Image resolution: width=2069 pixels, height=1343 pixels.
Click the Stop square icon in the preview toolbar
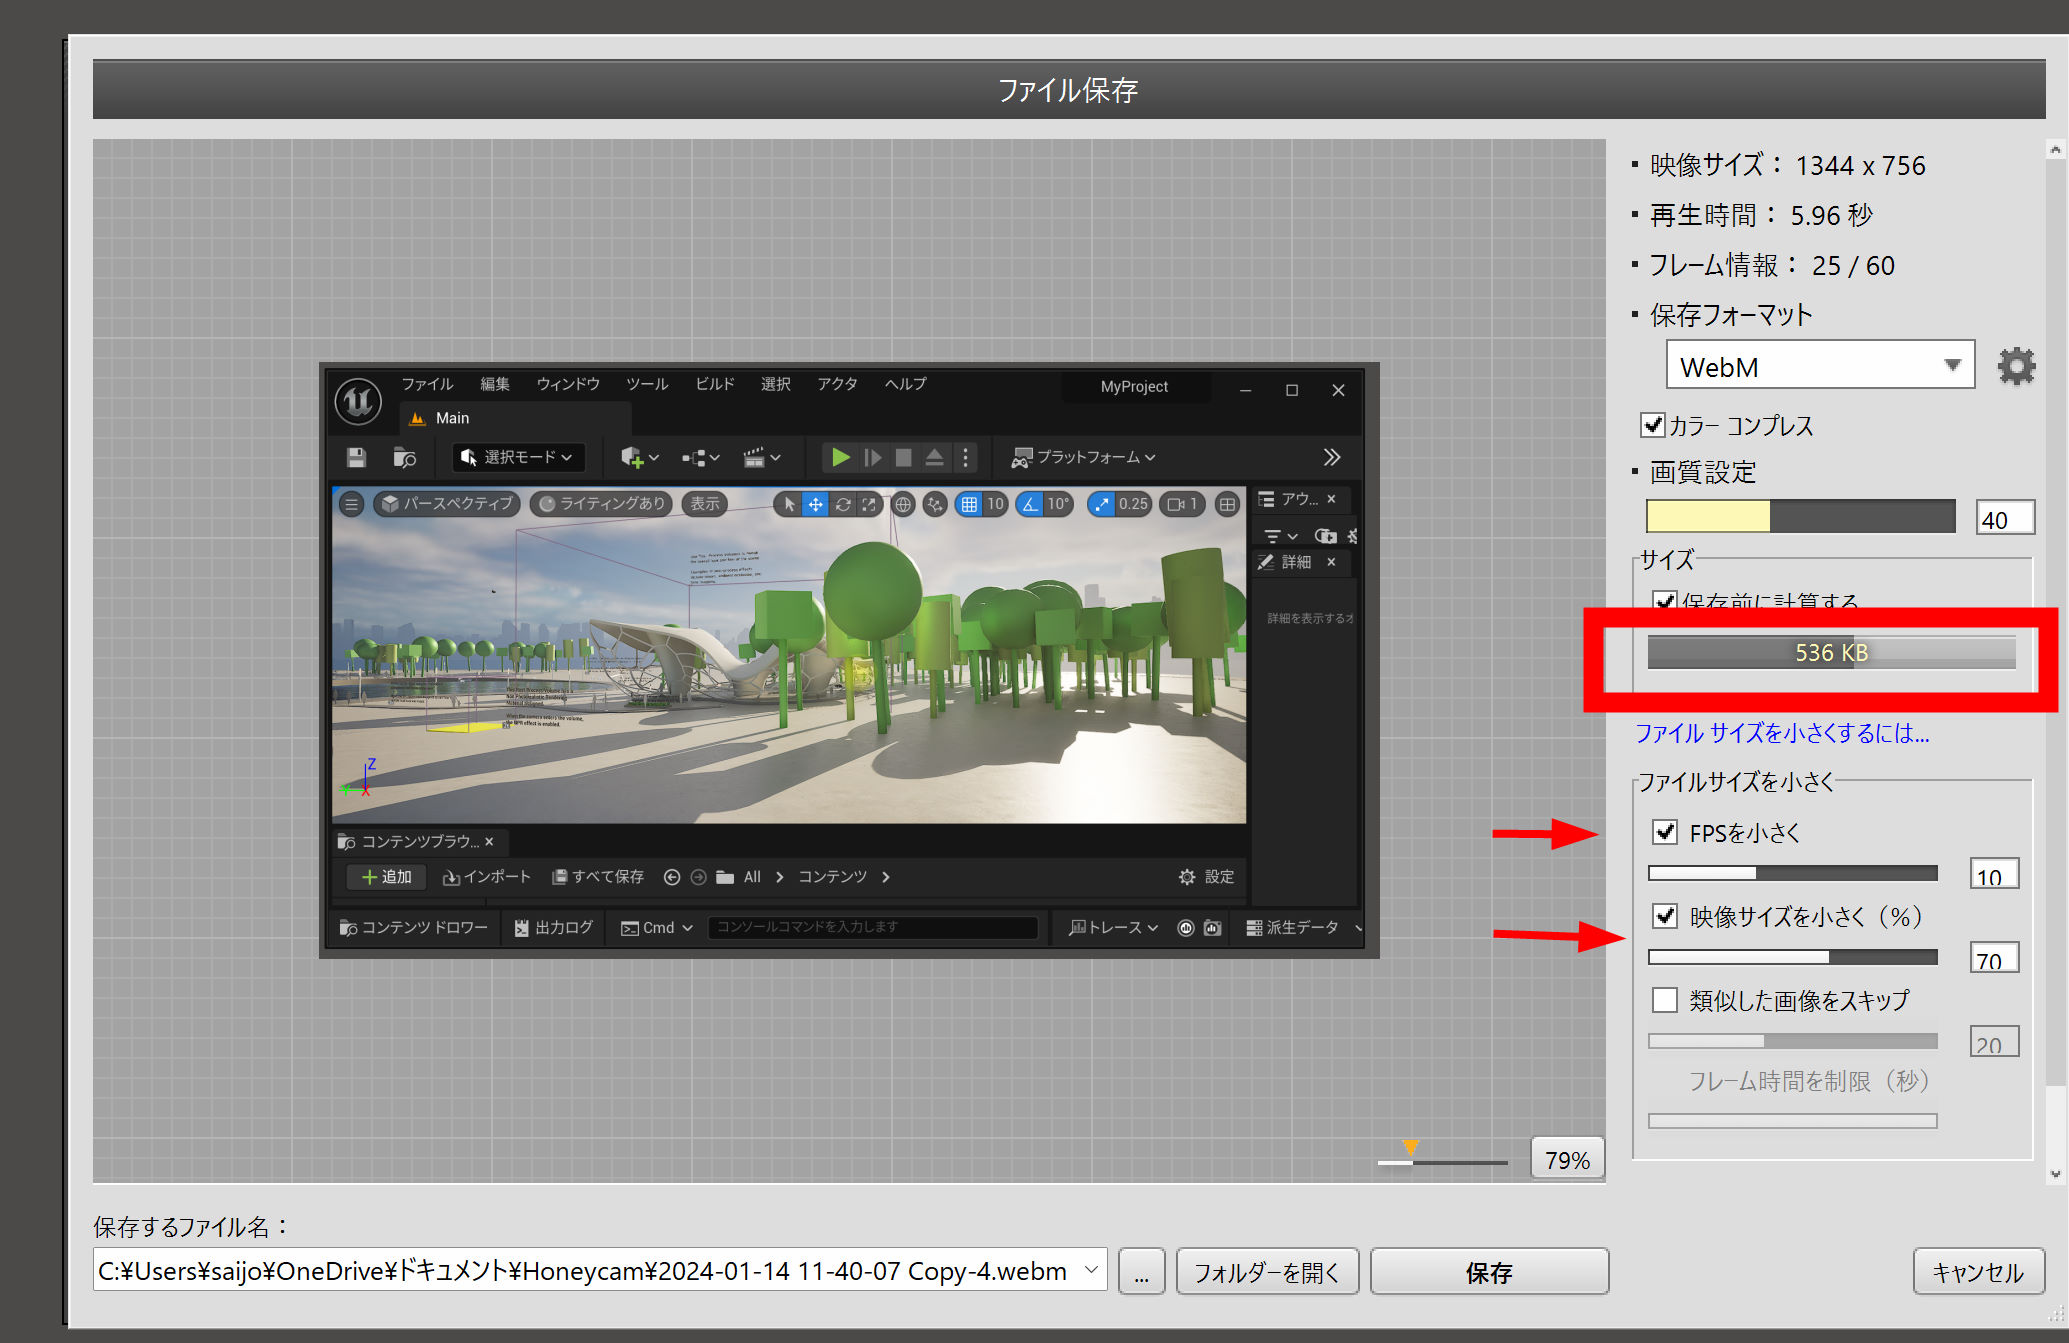pos(903,457)
